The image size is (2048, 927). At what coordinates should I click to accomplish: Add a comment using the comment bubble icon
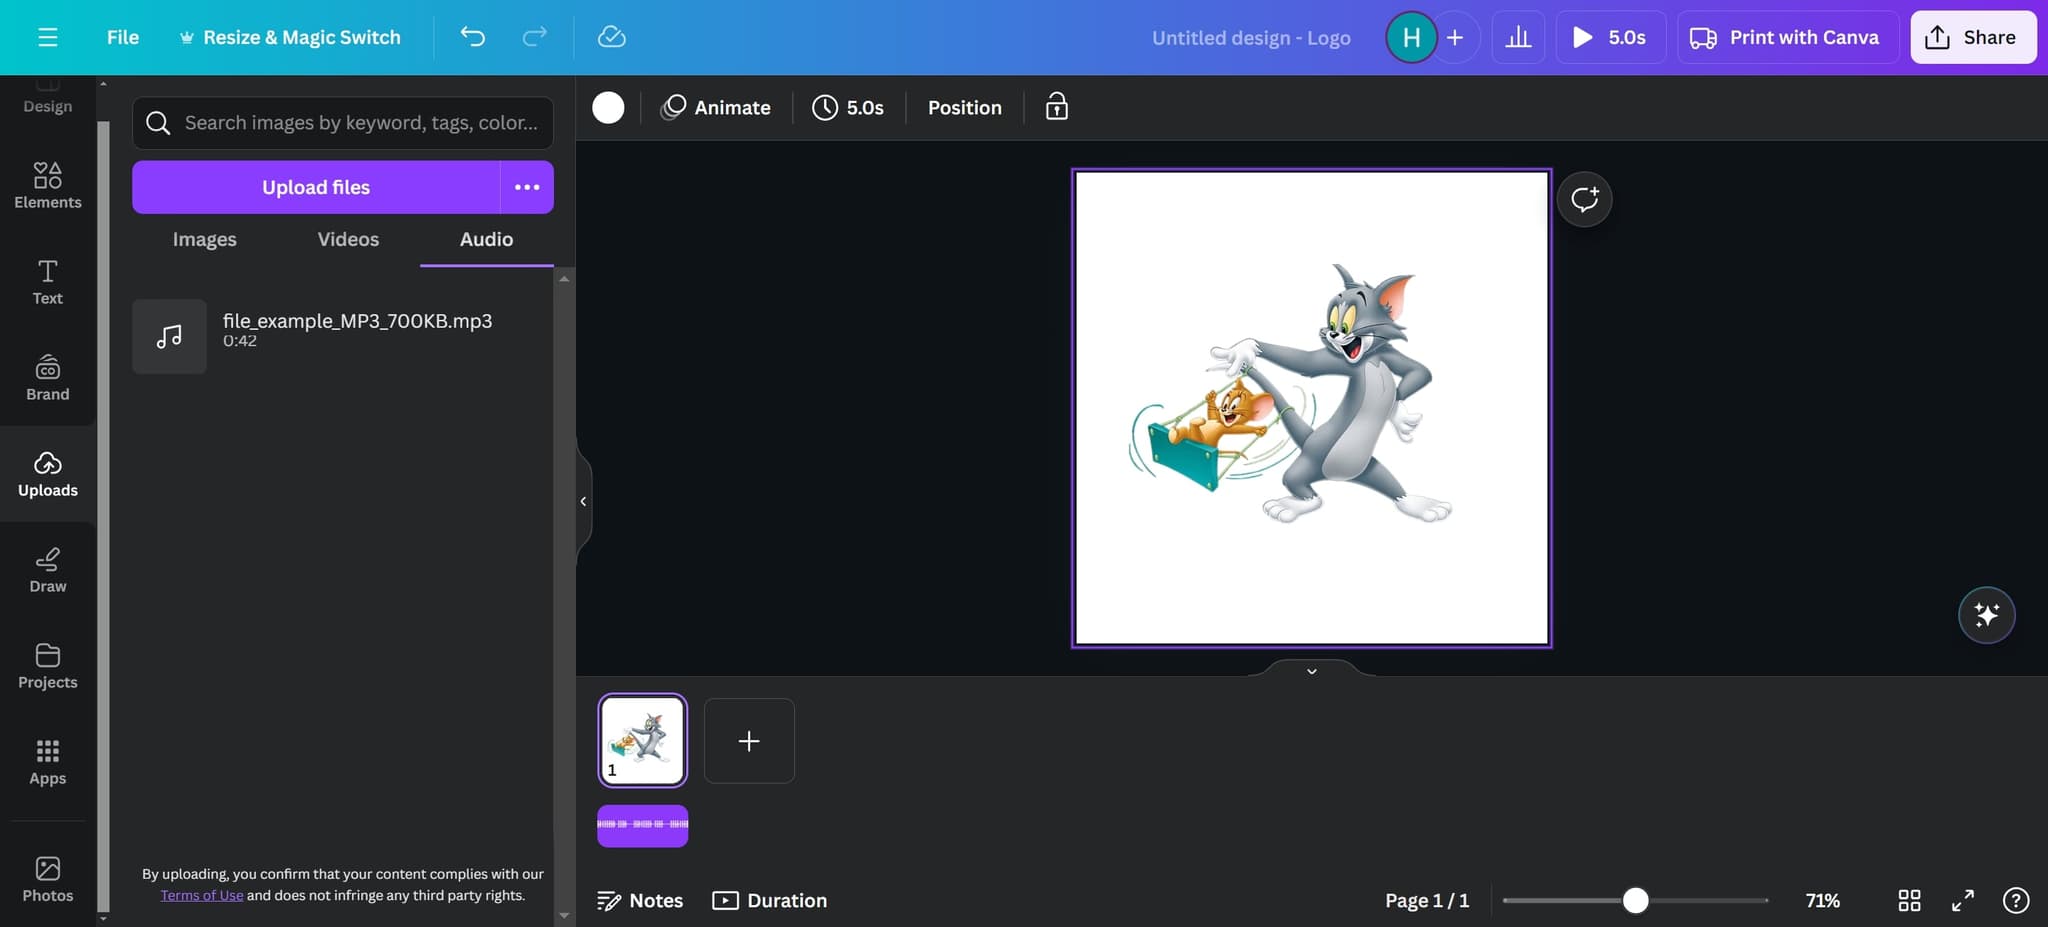1584,199
